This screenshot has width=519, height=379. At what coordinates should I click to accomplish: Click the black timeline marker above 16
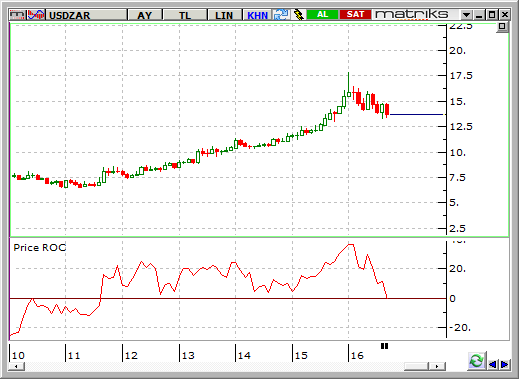(x=384, y=346)
